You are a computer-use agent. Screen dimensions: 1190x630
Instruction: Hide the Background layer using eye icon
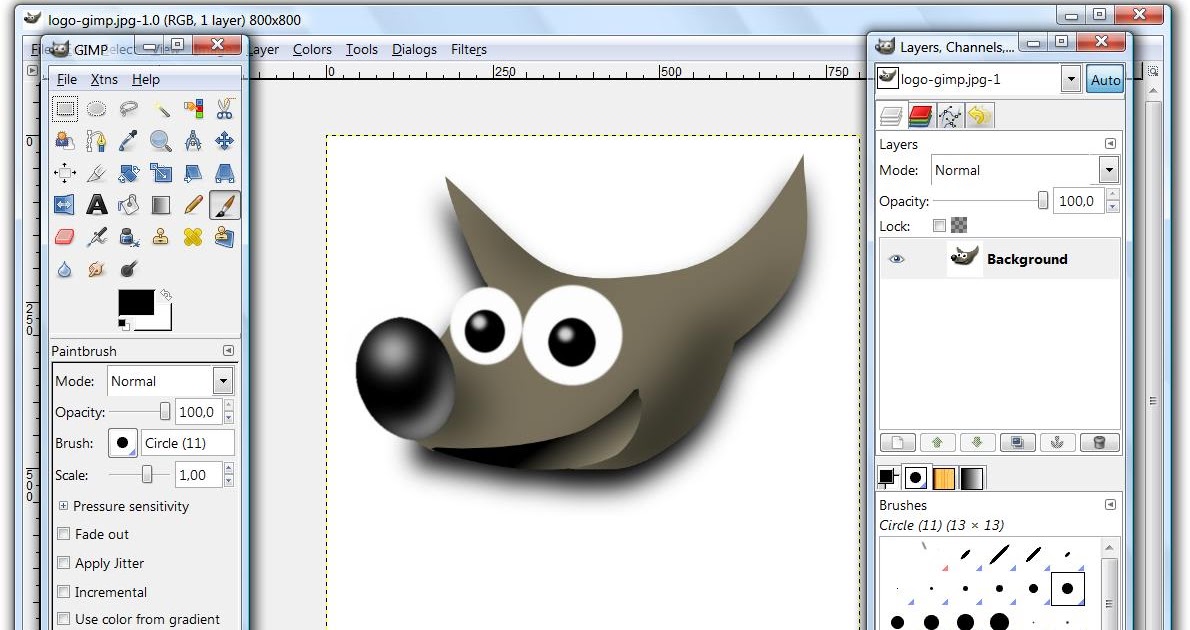[x=896, y=259]
